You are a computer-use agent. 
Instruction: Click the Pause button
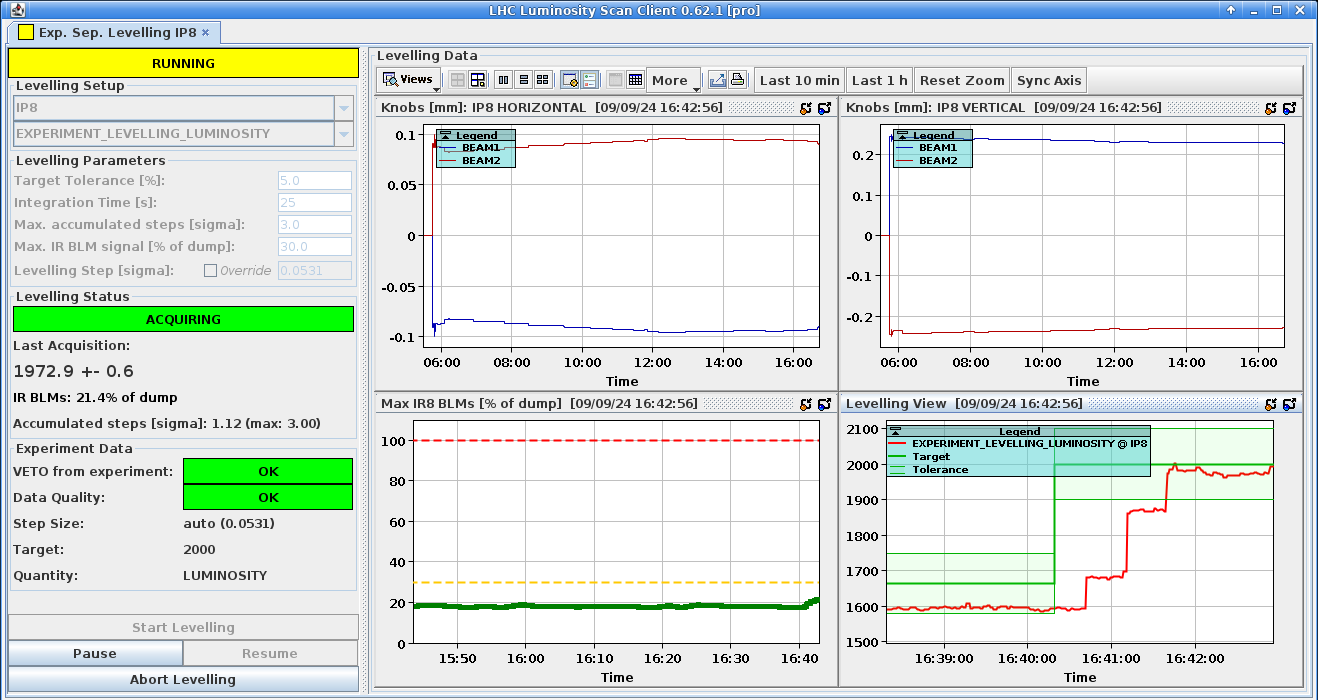coord(95,653)
